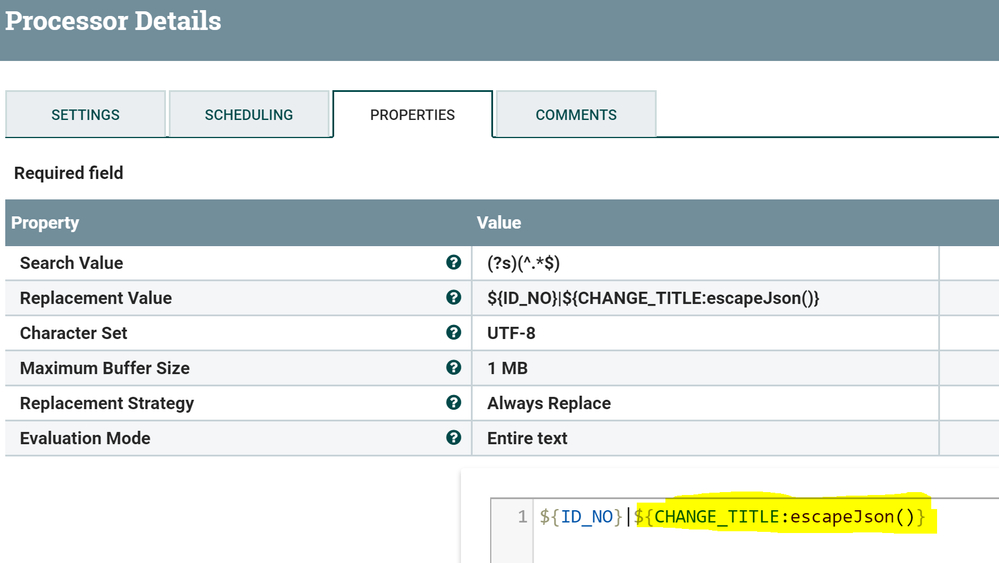
Task: Click help icon beside Evaluation Mode
Action: coord(453,438)
